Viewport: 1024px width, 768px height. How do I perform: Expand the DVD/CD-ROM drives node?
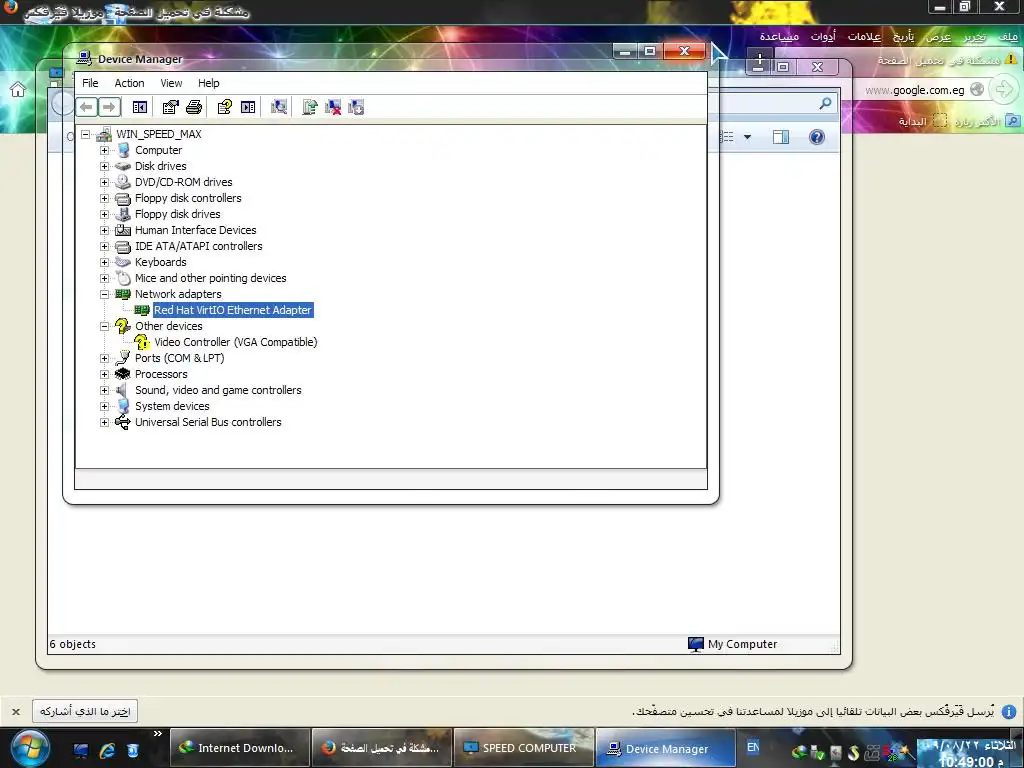point(104,182)
